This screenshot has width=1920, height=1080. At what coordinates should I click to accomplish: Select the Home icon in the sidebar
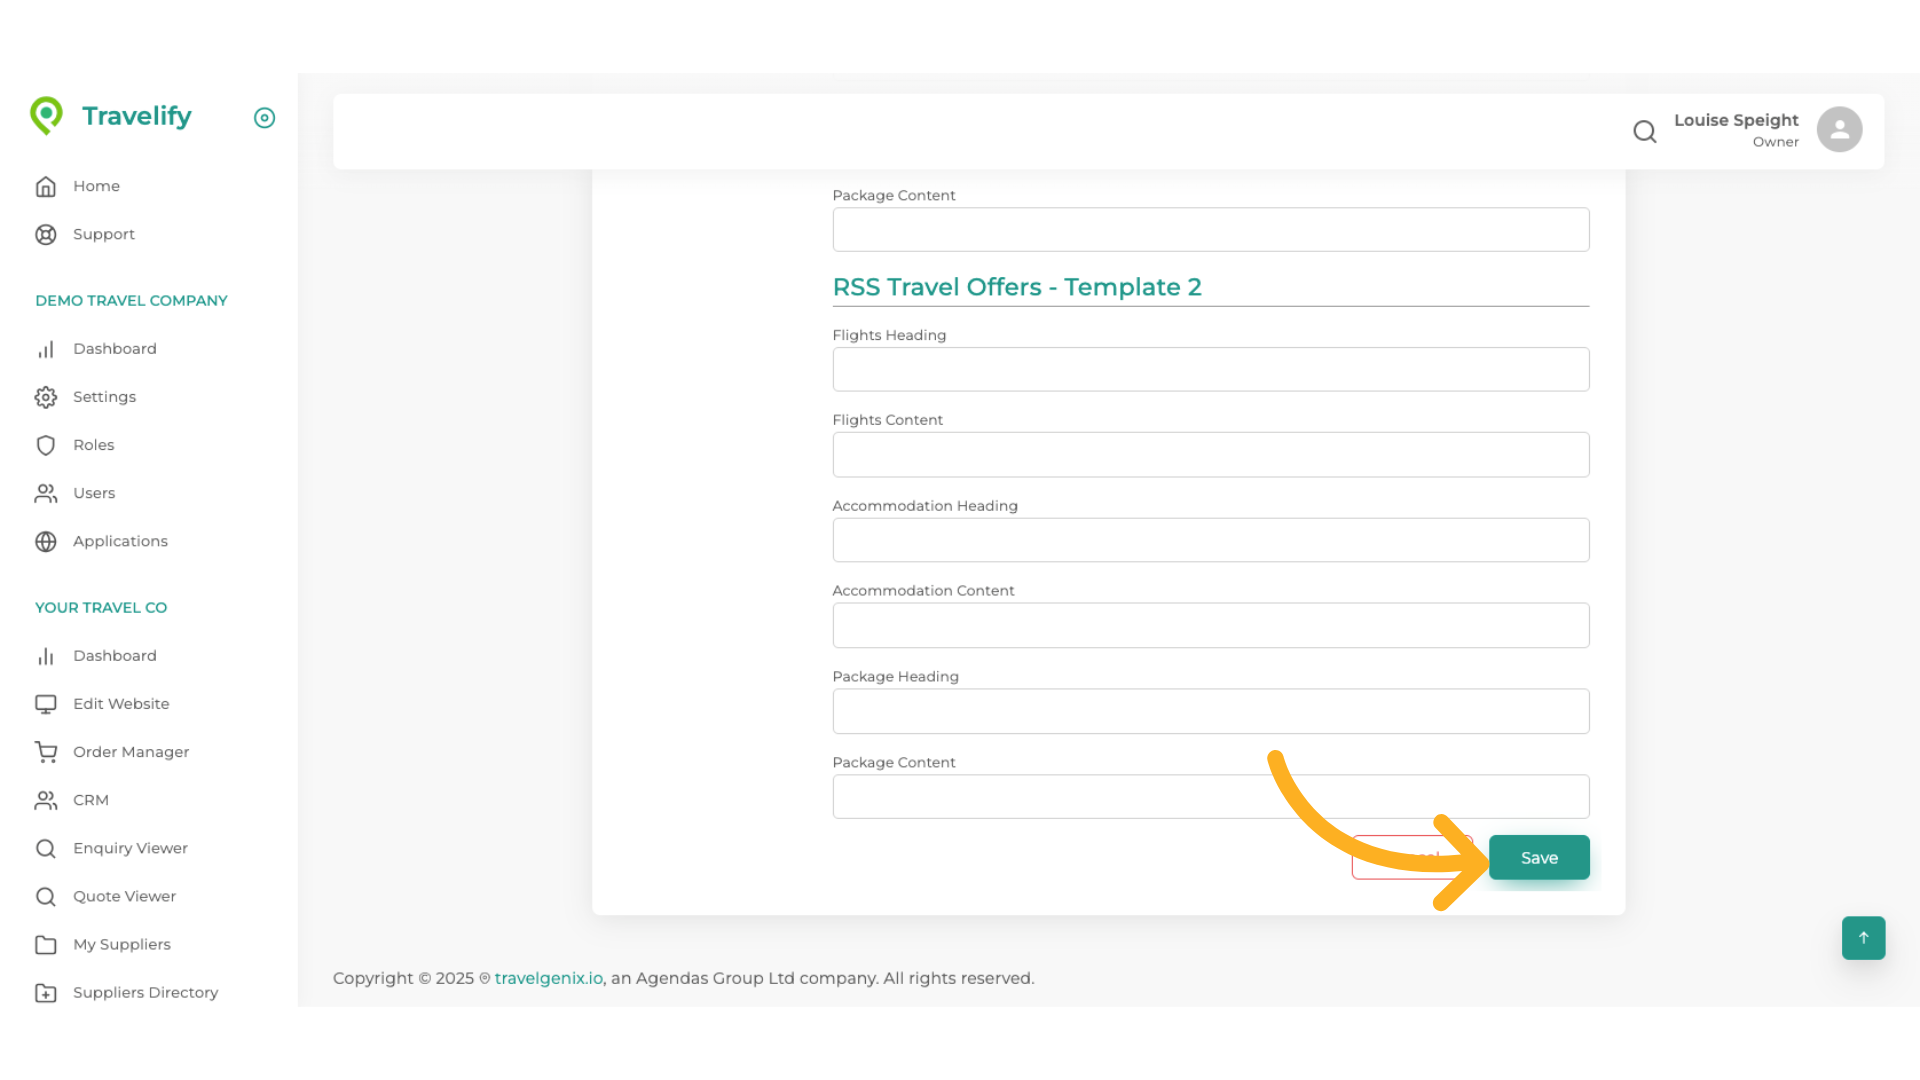coord(46,186)
